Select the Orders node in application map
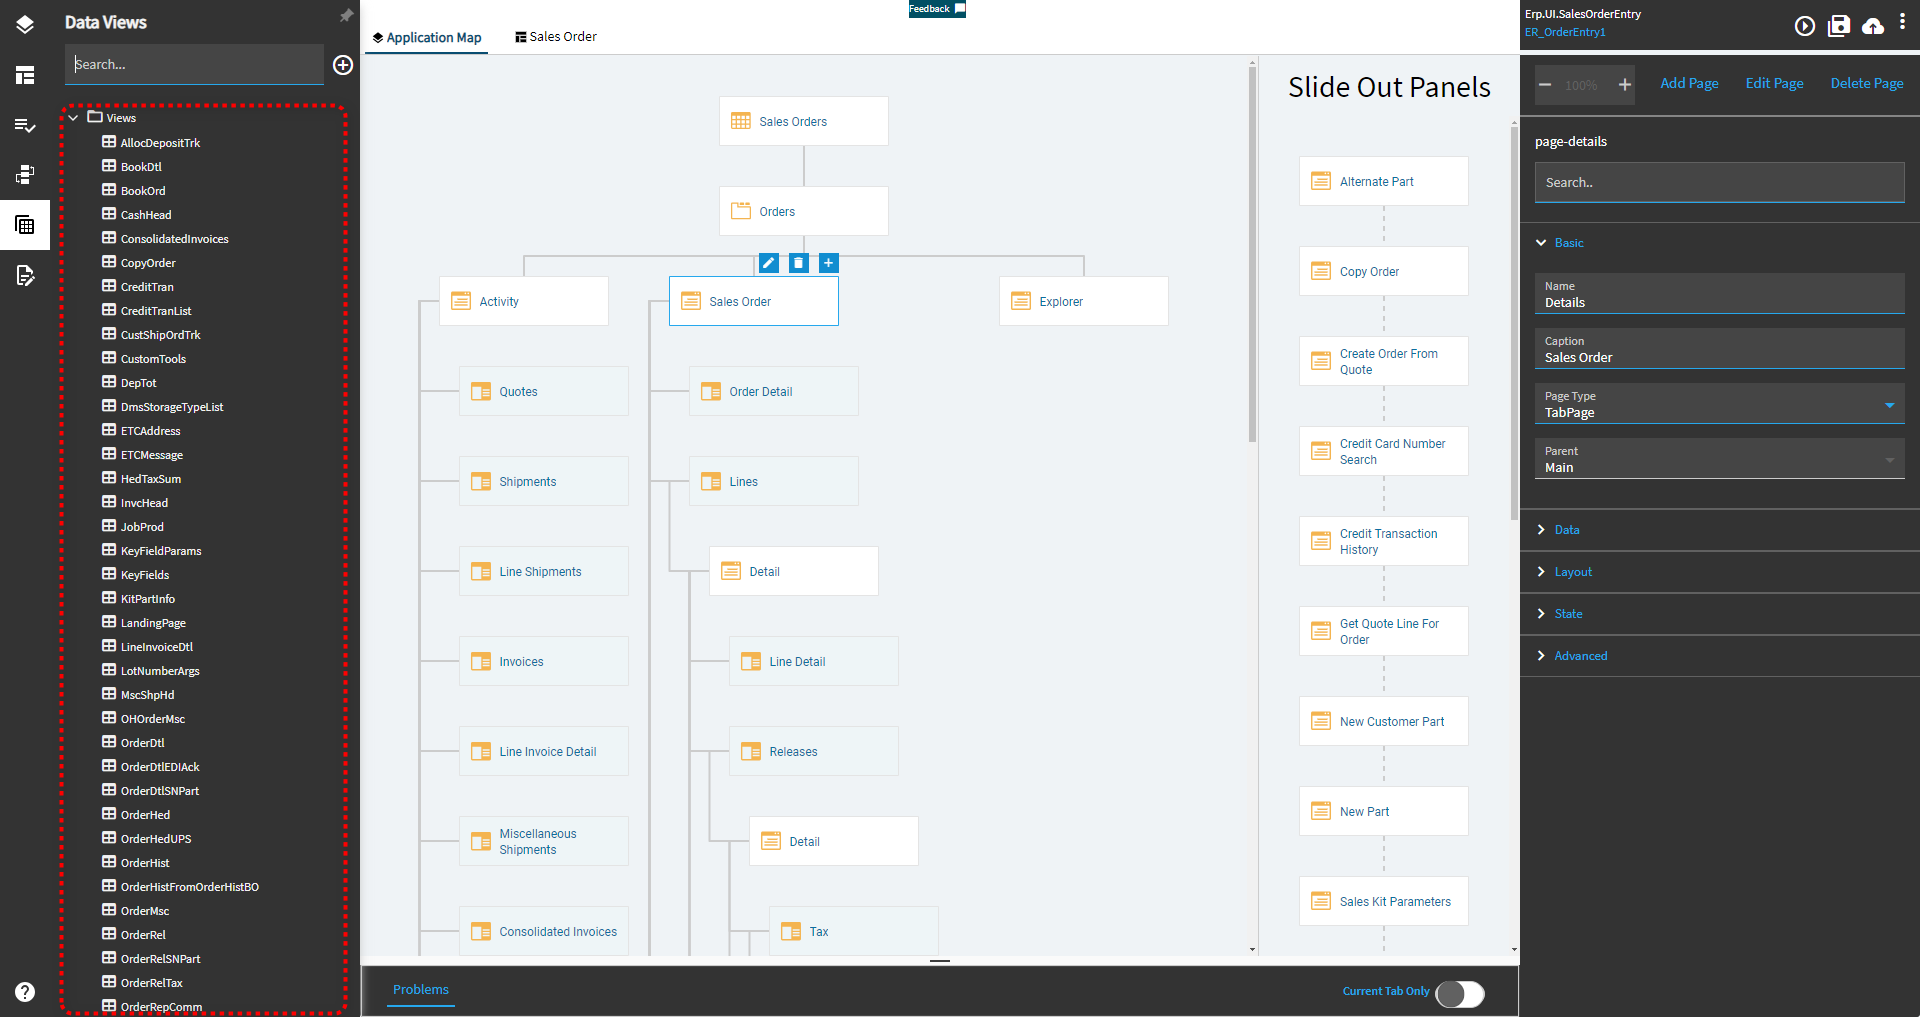Viewport: 1920px width, 1017px height. 804,211
